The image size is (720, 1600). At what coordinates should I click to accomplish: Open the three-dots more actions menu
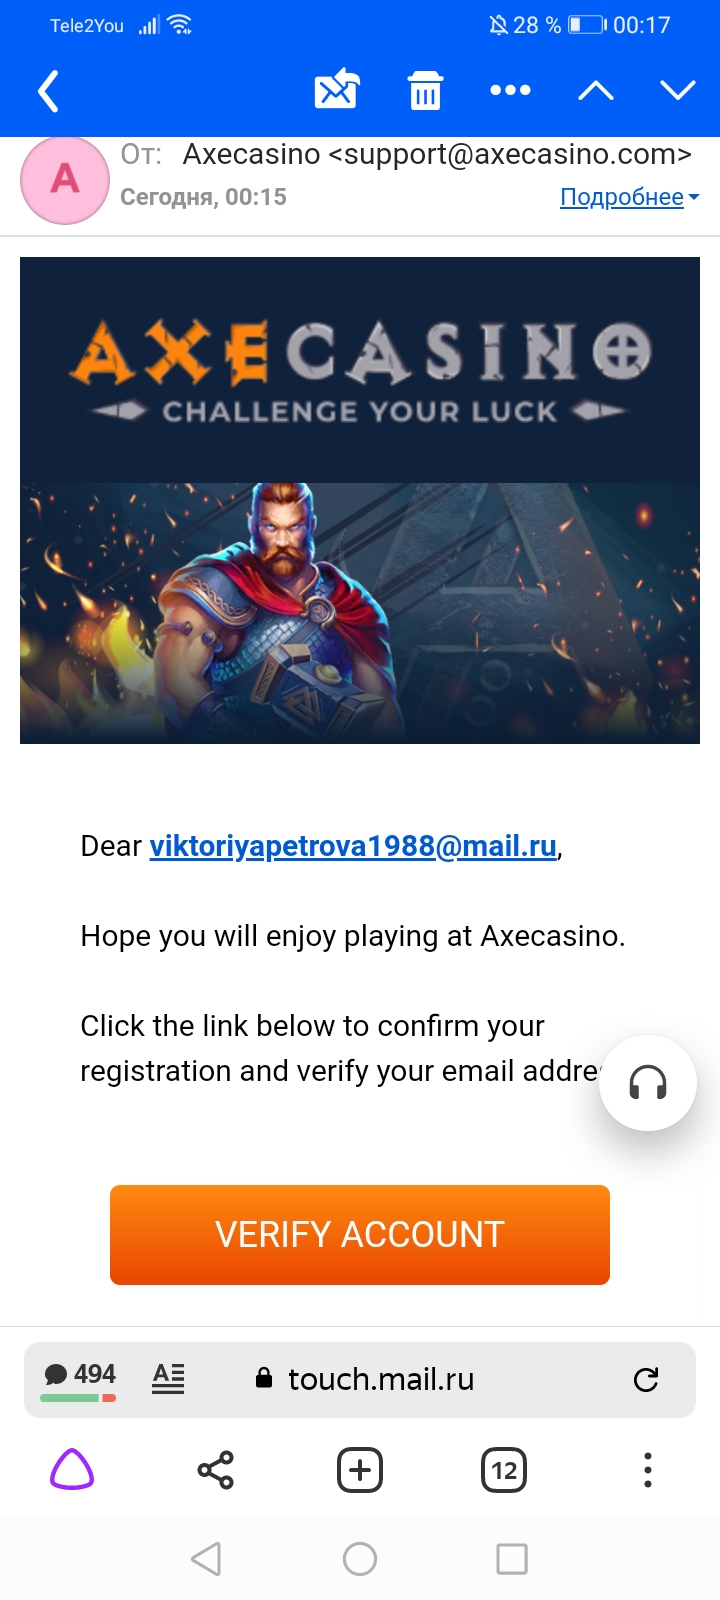click(510, 91)
